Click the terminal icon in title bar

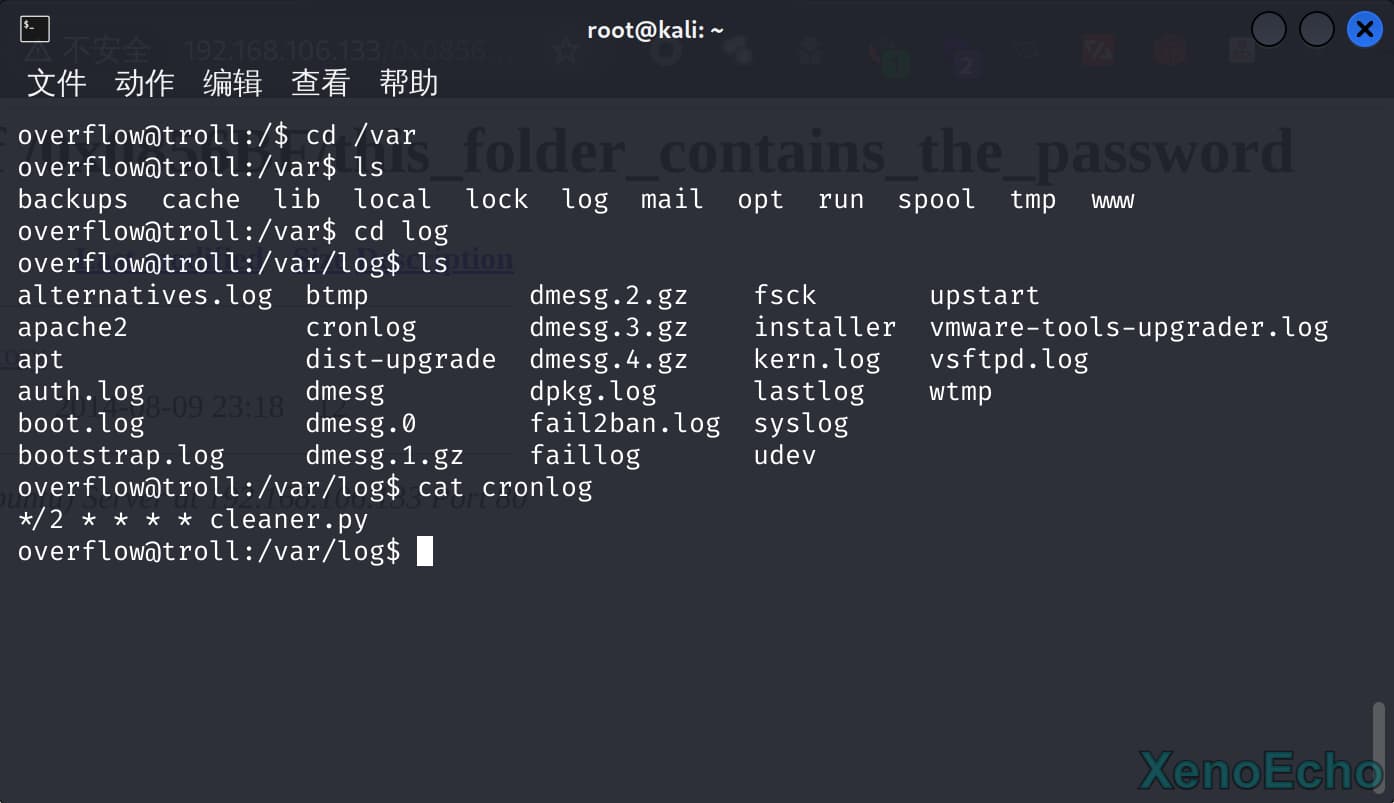pyautogui.click(x=35, y=30)
